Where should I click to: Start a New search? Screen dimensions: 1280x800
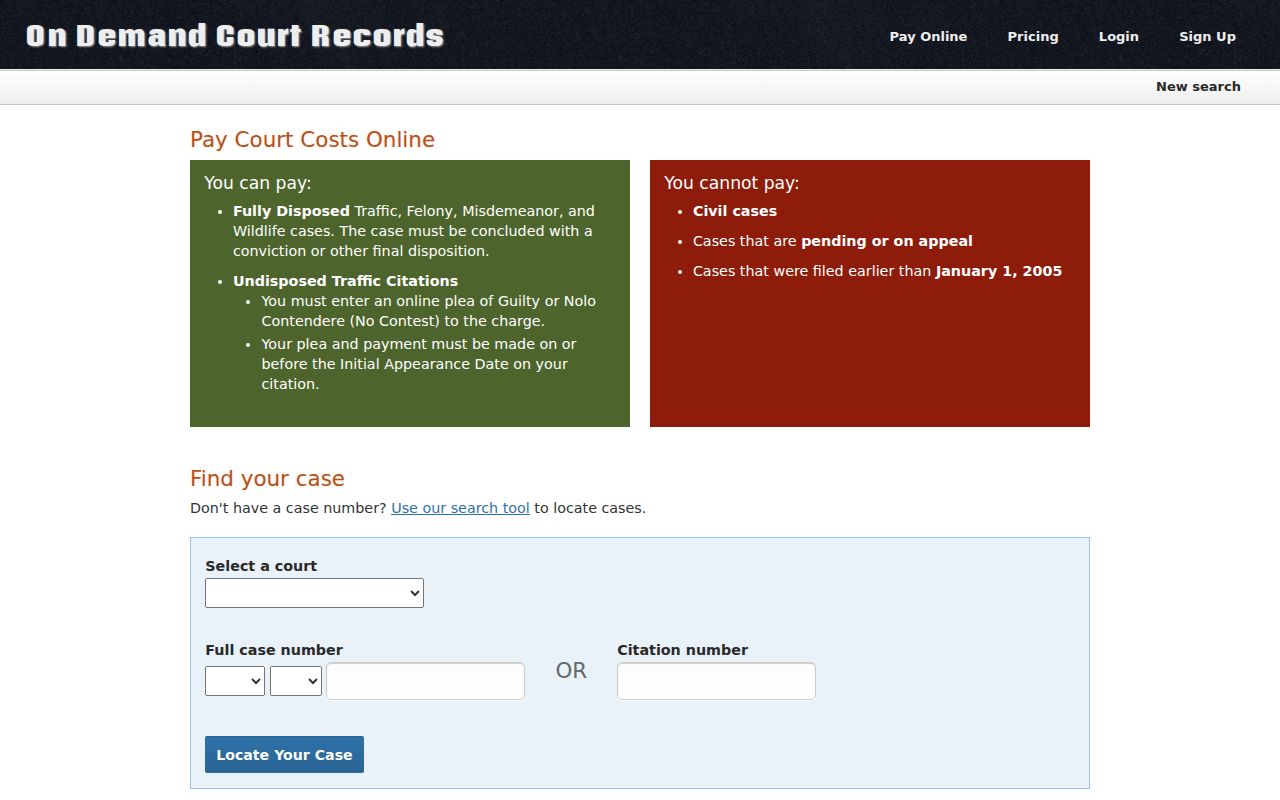point(1198,87)
